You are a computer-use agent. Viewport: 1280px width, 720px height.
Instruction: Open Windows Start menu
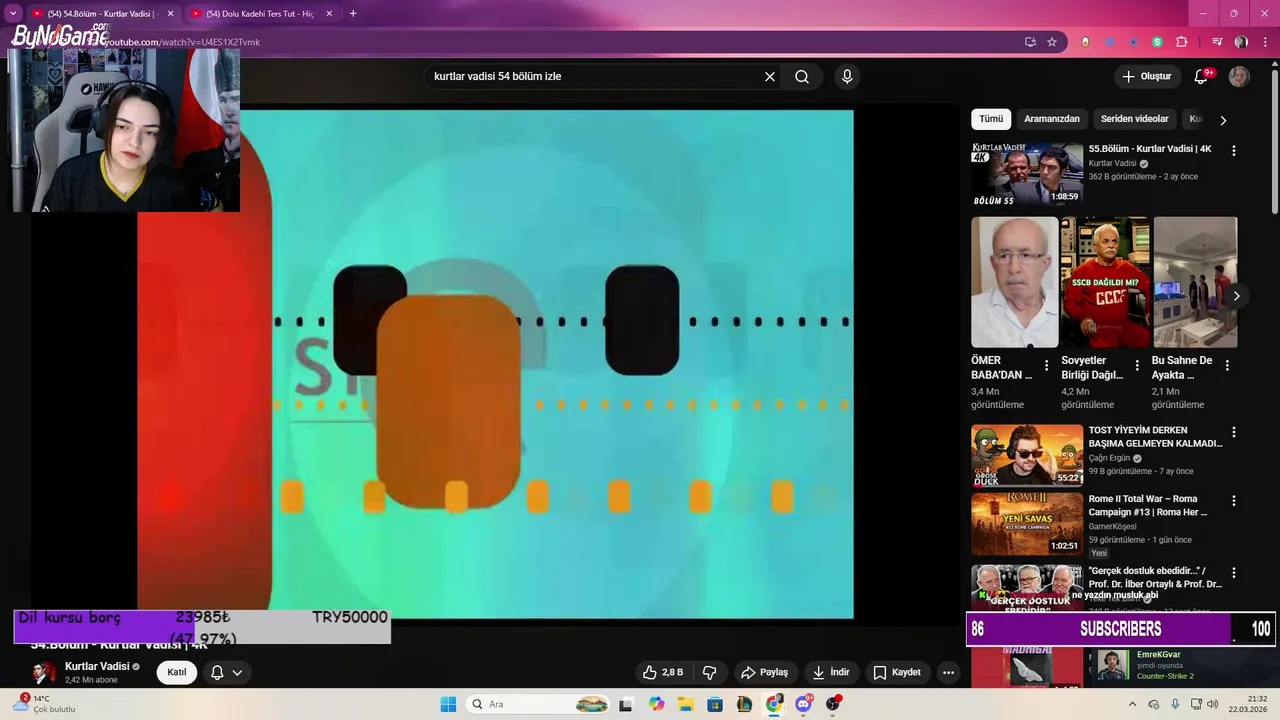coord(448,704)
